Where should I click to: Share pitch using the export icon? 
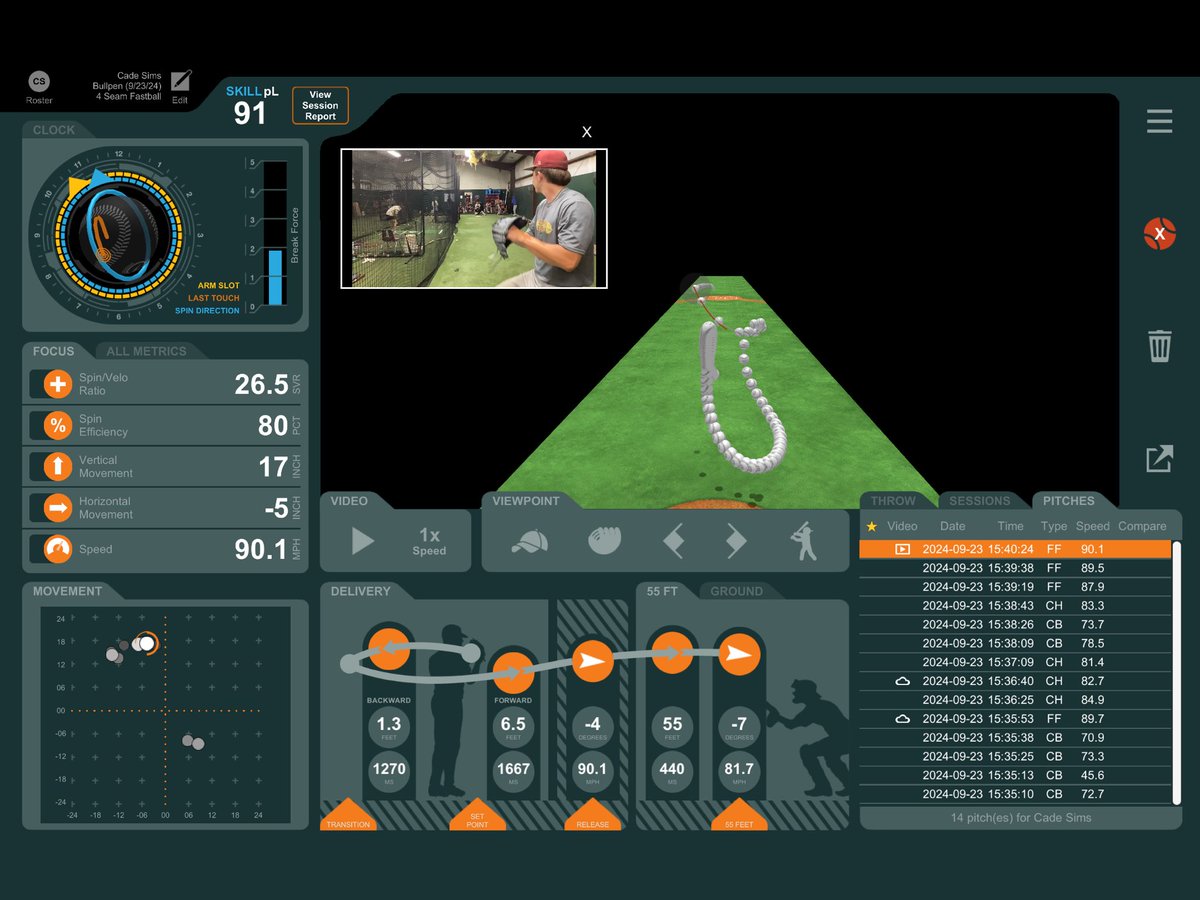(x=1159, y=459)
